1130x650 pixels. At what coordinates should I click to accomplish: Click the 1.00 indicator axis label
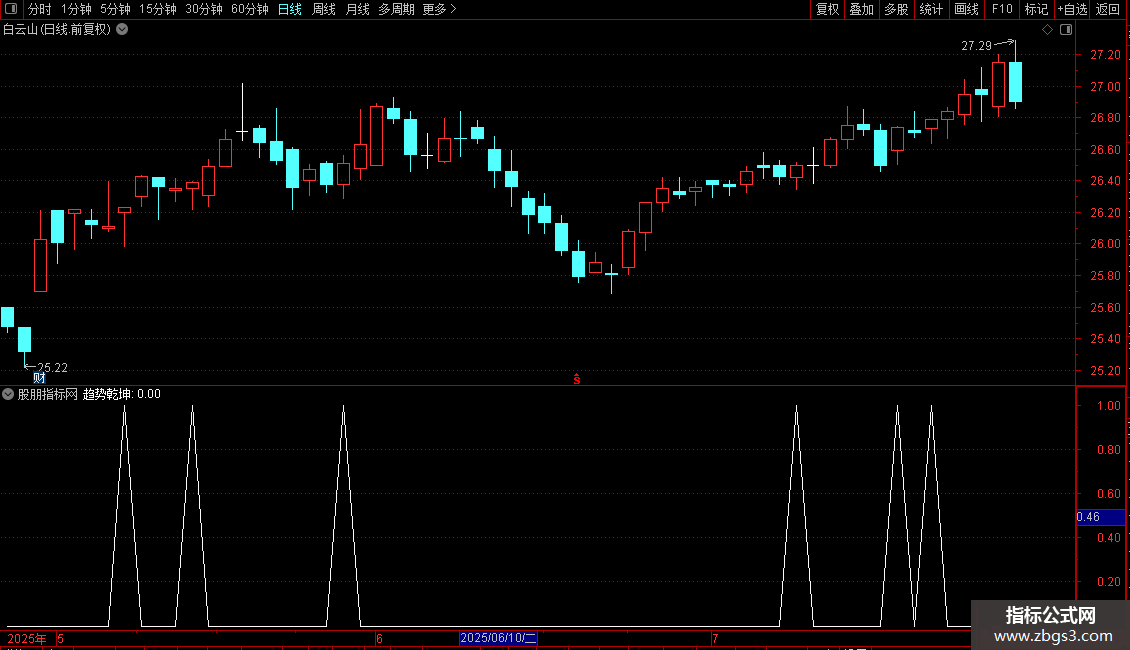click(x=1108, y=406)
